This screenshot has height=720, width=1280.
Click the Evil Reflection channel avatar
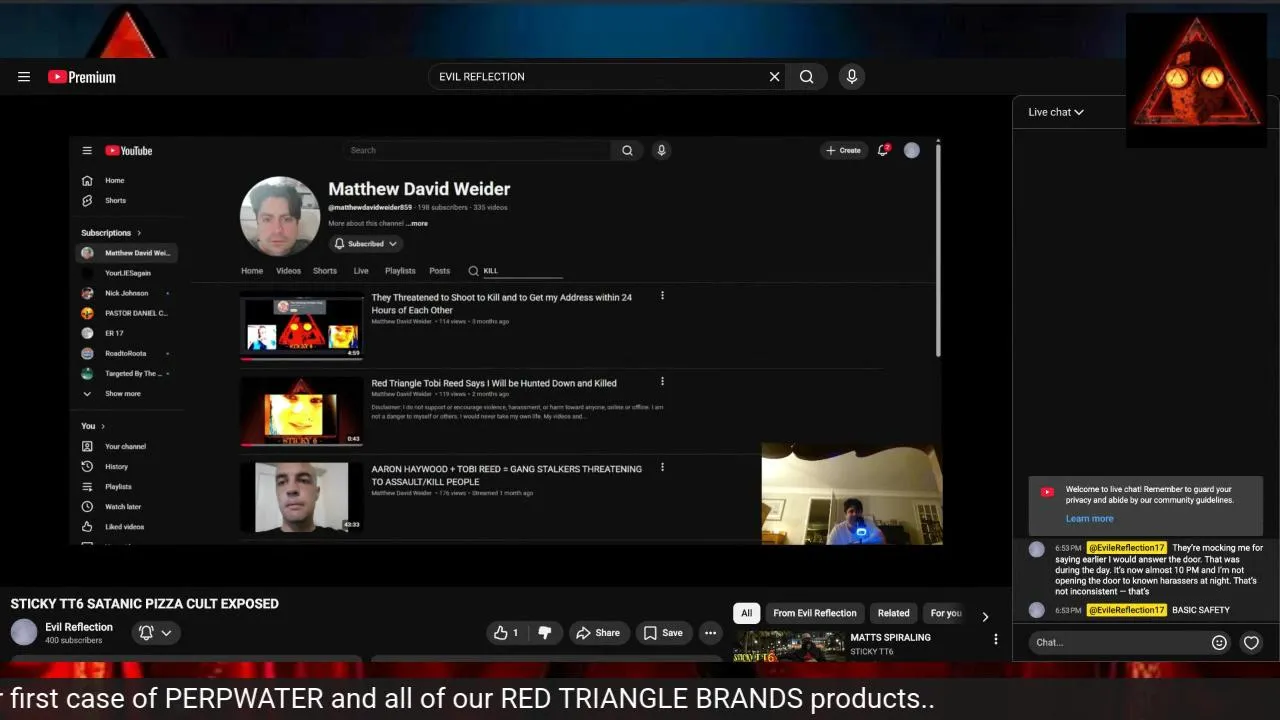point(24,632)
